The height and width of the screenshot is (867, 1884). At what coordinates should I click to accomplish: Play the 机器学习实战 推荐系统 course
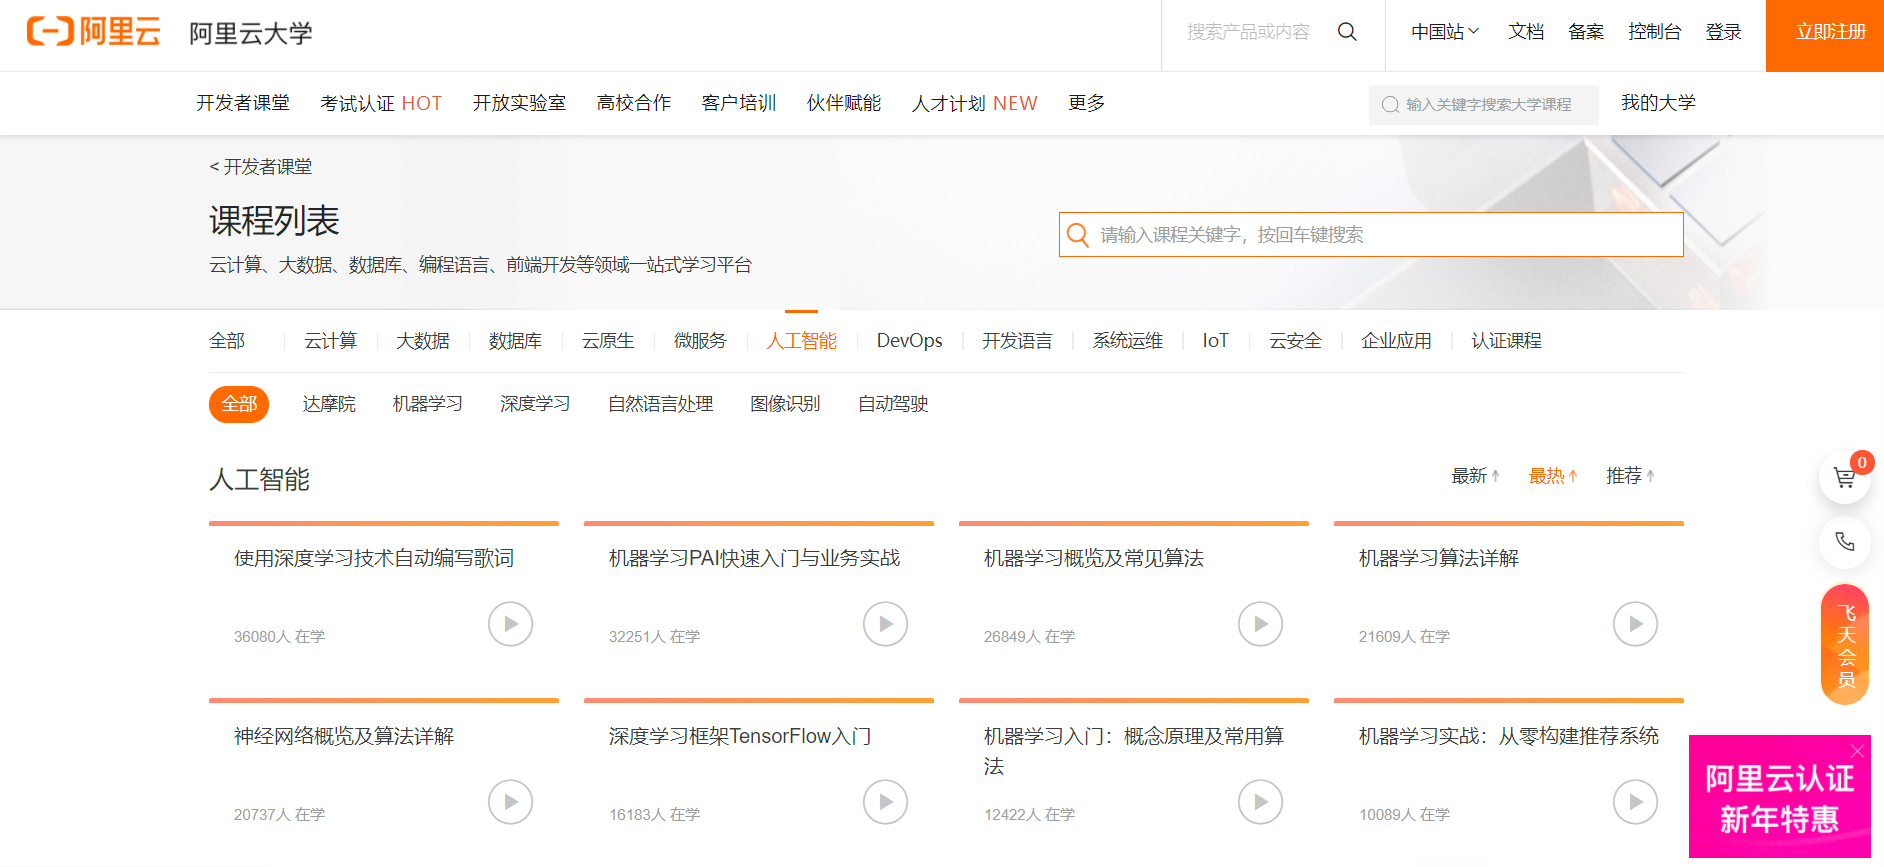click(1635, 802)
